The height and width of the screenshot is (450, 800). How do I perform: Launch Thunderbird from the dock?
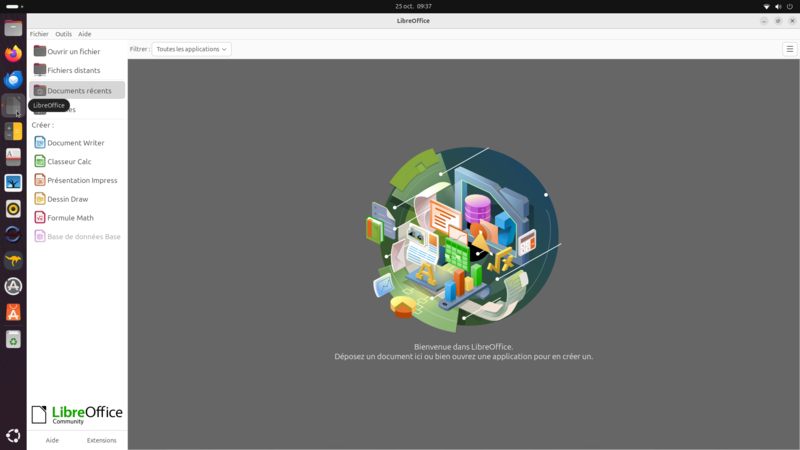pyautogui.click(x=13, y=80)
